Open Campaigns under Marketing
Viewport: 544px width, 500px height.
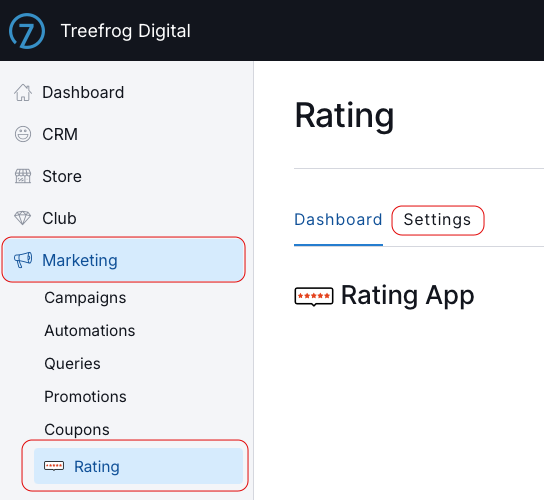pyautogui.click(x=85, y=298)
